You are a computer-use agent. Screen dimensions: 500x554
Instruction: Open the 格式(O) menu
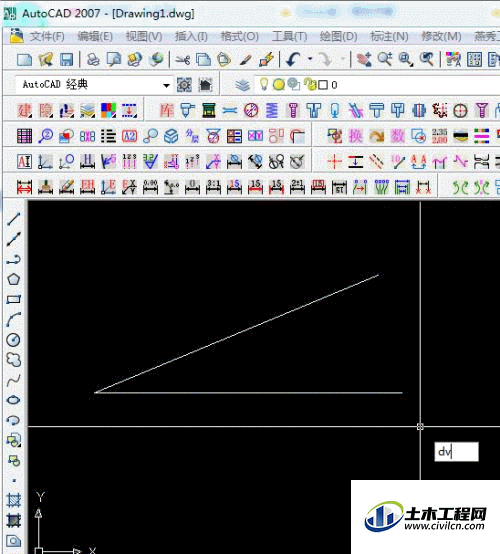(240, 36)
